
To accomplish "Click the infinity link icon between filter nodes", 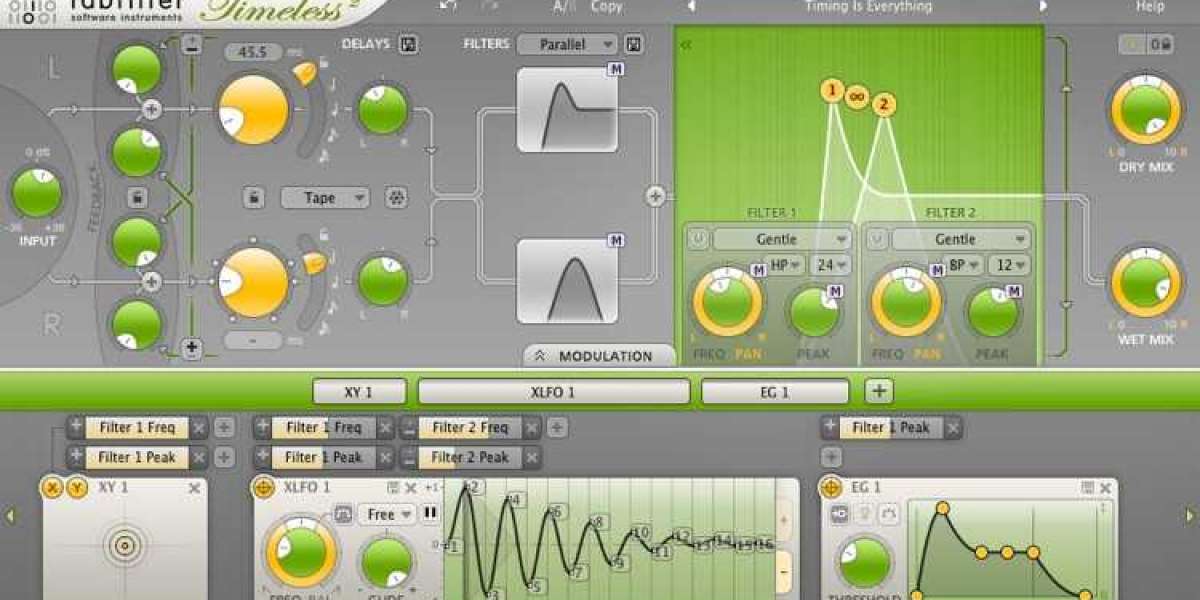I will tap(857, 97).
